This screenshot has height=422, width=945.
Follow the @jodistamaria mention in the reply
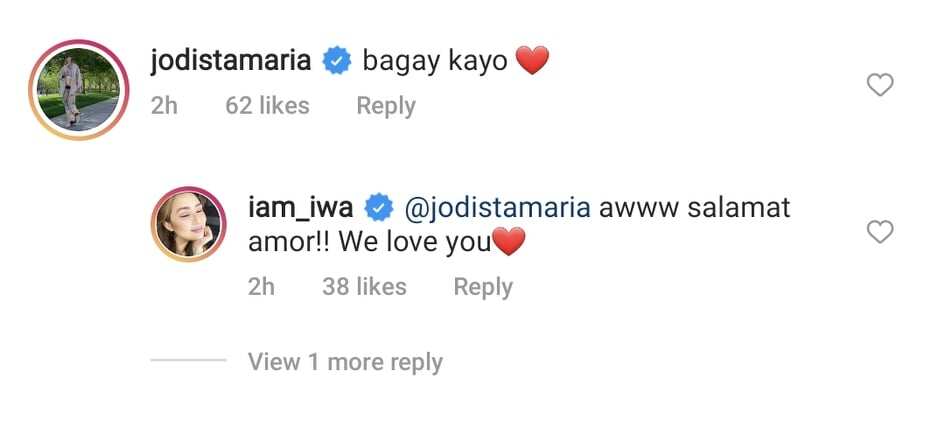(x=497, y=209)
